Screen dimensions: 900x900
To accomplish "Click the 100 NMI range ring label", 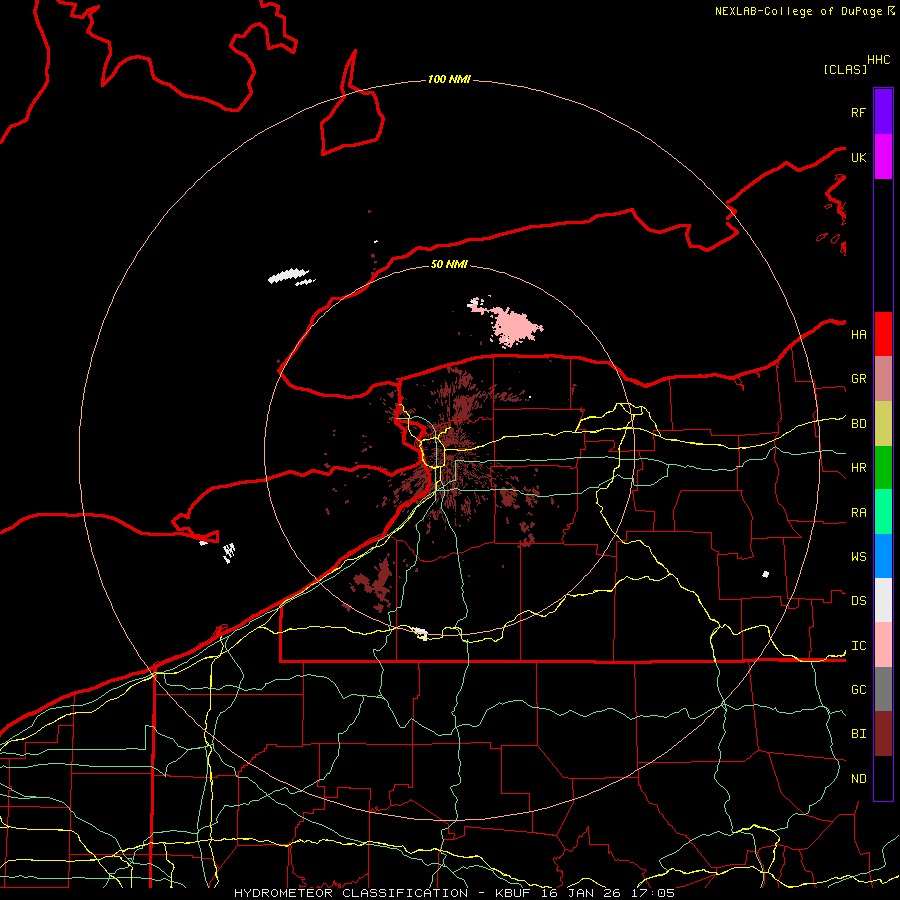I will [x=449, y=79].
